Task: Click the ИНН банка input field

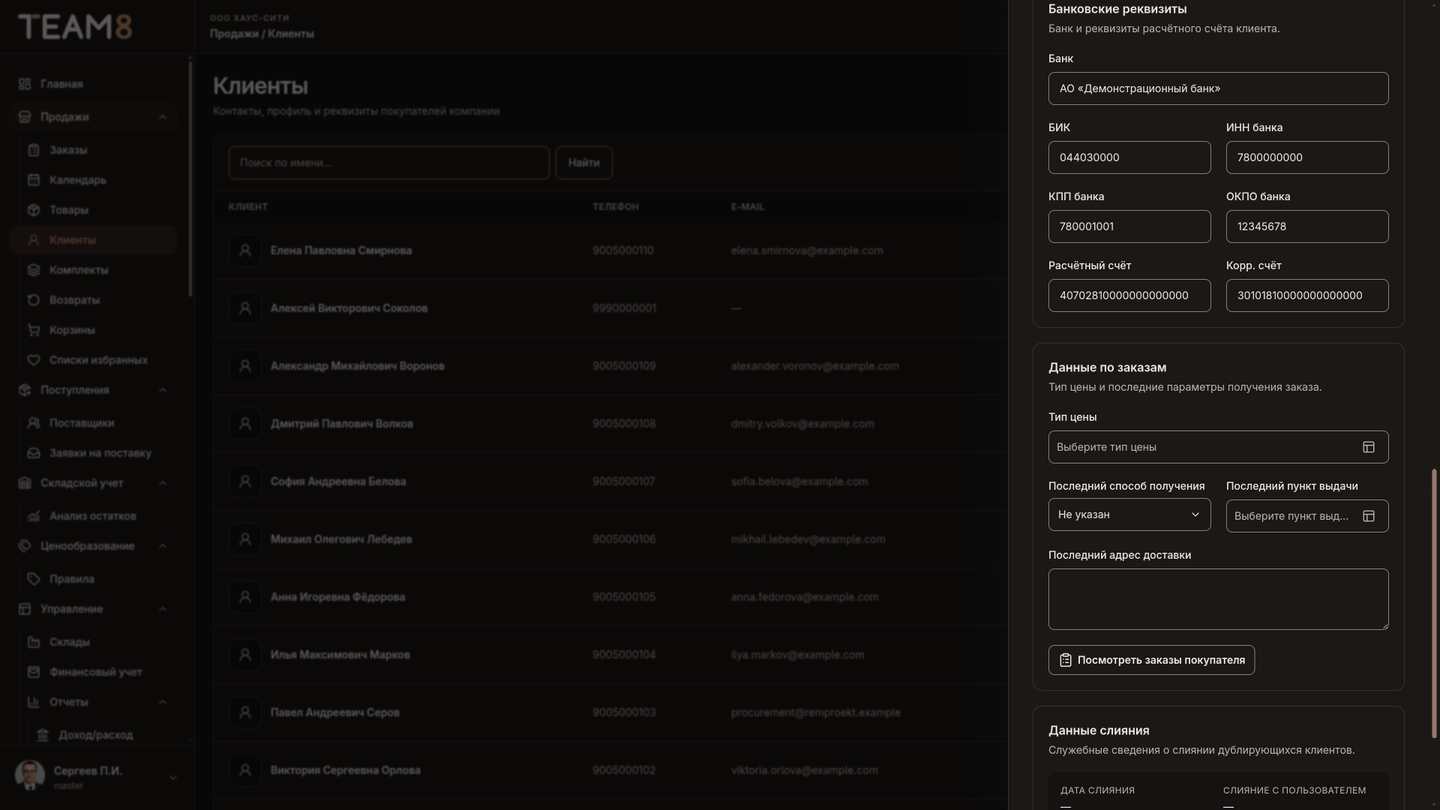Action: pos(1307,158)
